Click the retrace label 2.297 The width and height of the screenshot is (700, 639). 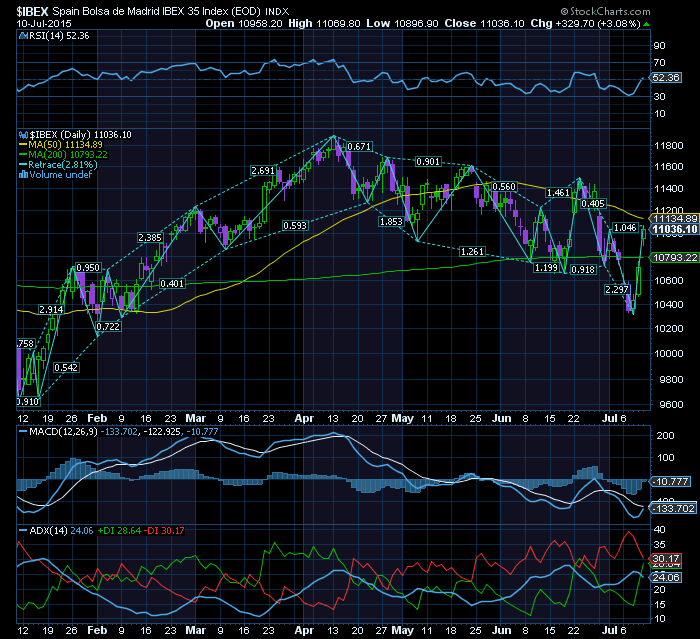pos(617,289)
